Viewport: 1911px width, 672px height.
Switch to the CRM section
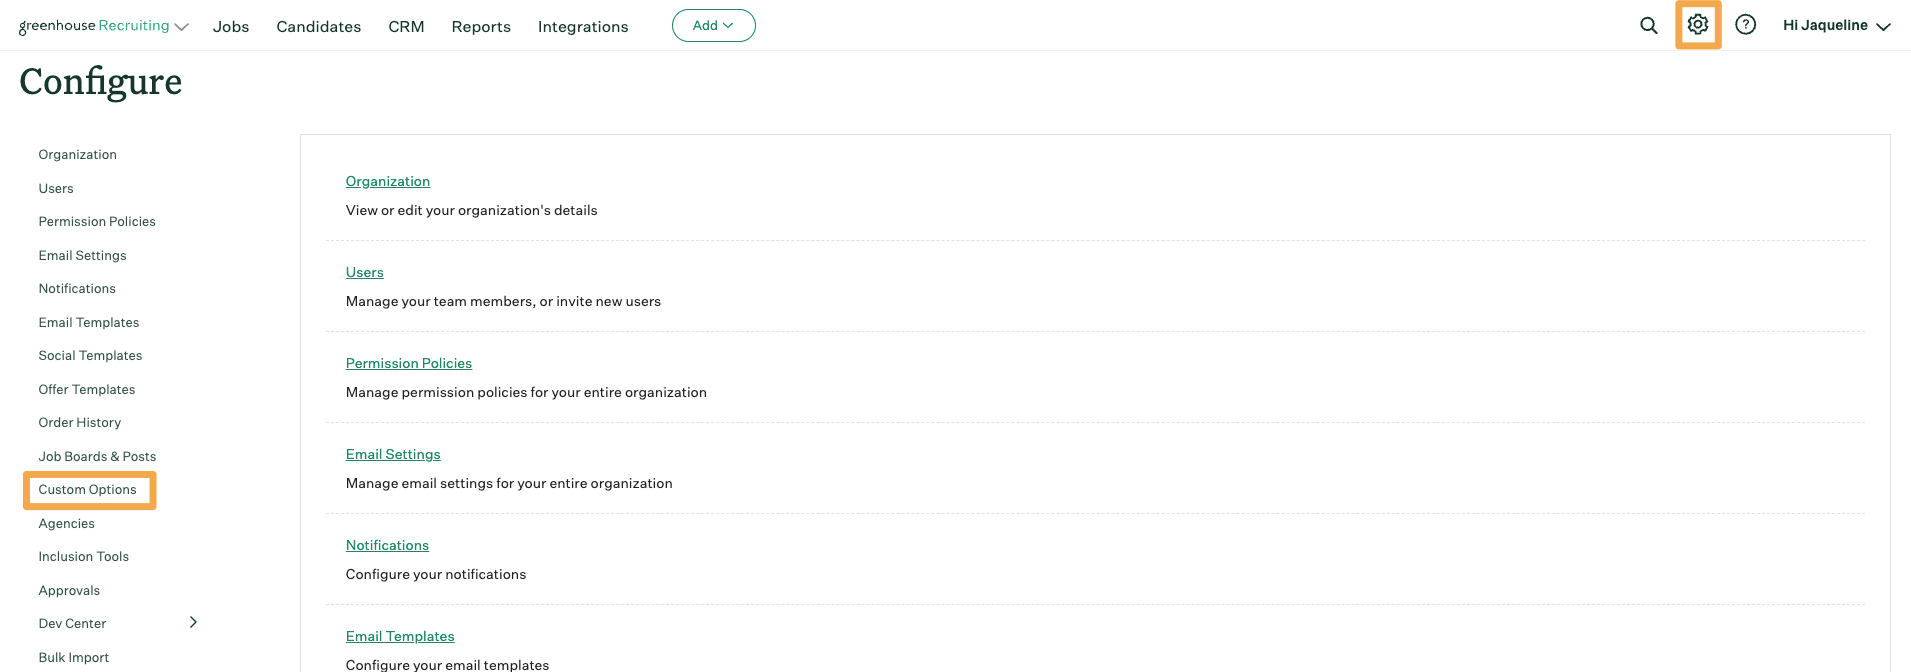406,27
